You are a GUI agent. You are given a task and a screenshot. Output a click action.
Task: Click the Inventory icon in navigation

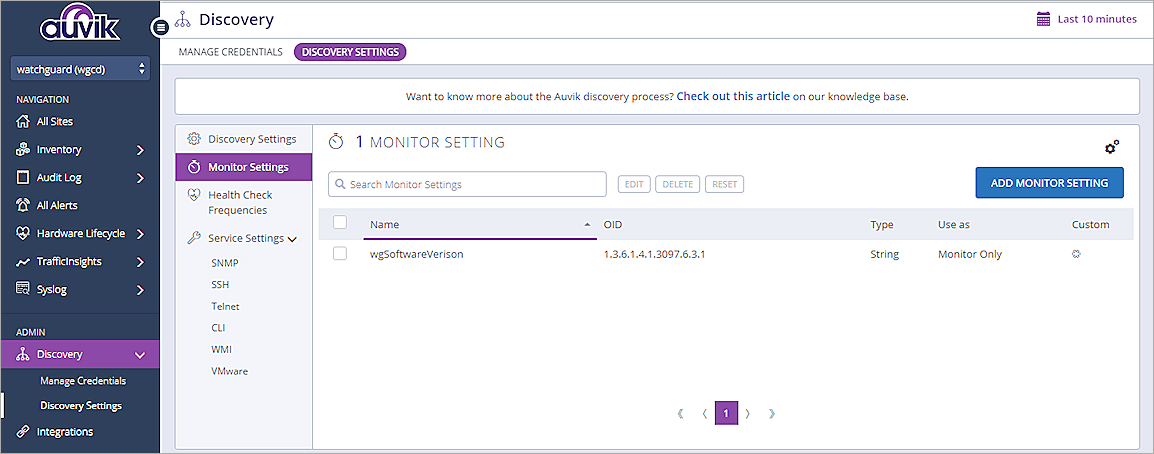tap(22, 149)
